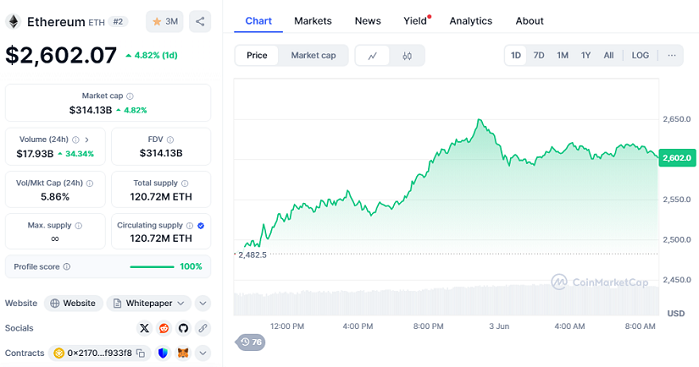Click the #2 rank badge
Screen dimensions: 699x367
118,21
